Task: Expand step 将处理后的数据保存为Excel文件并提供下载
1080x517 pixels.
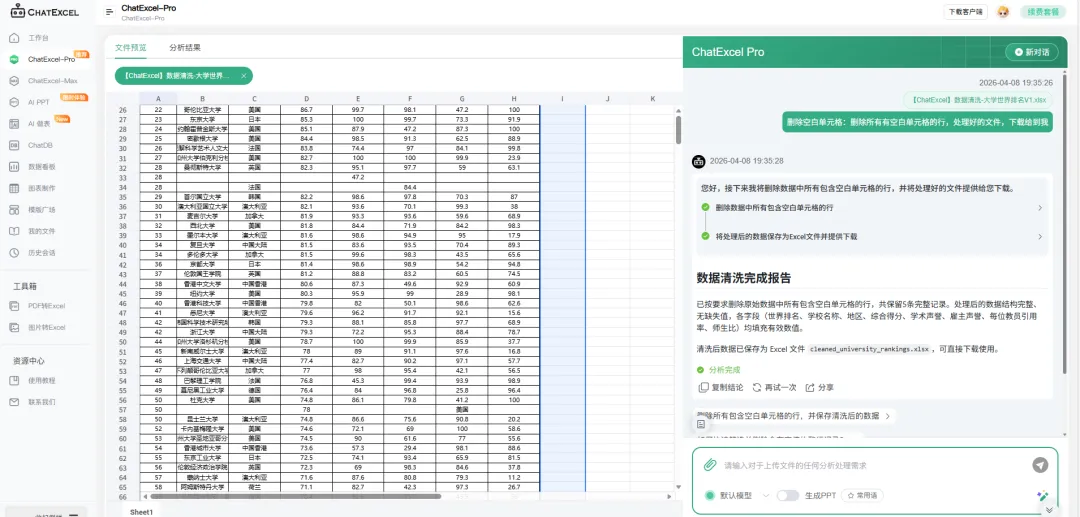Action: pyautogui.click(x=872, y=236)
